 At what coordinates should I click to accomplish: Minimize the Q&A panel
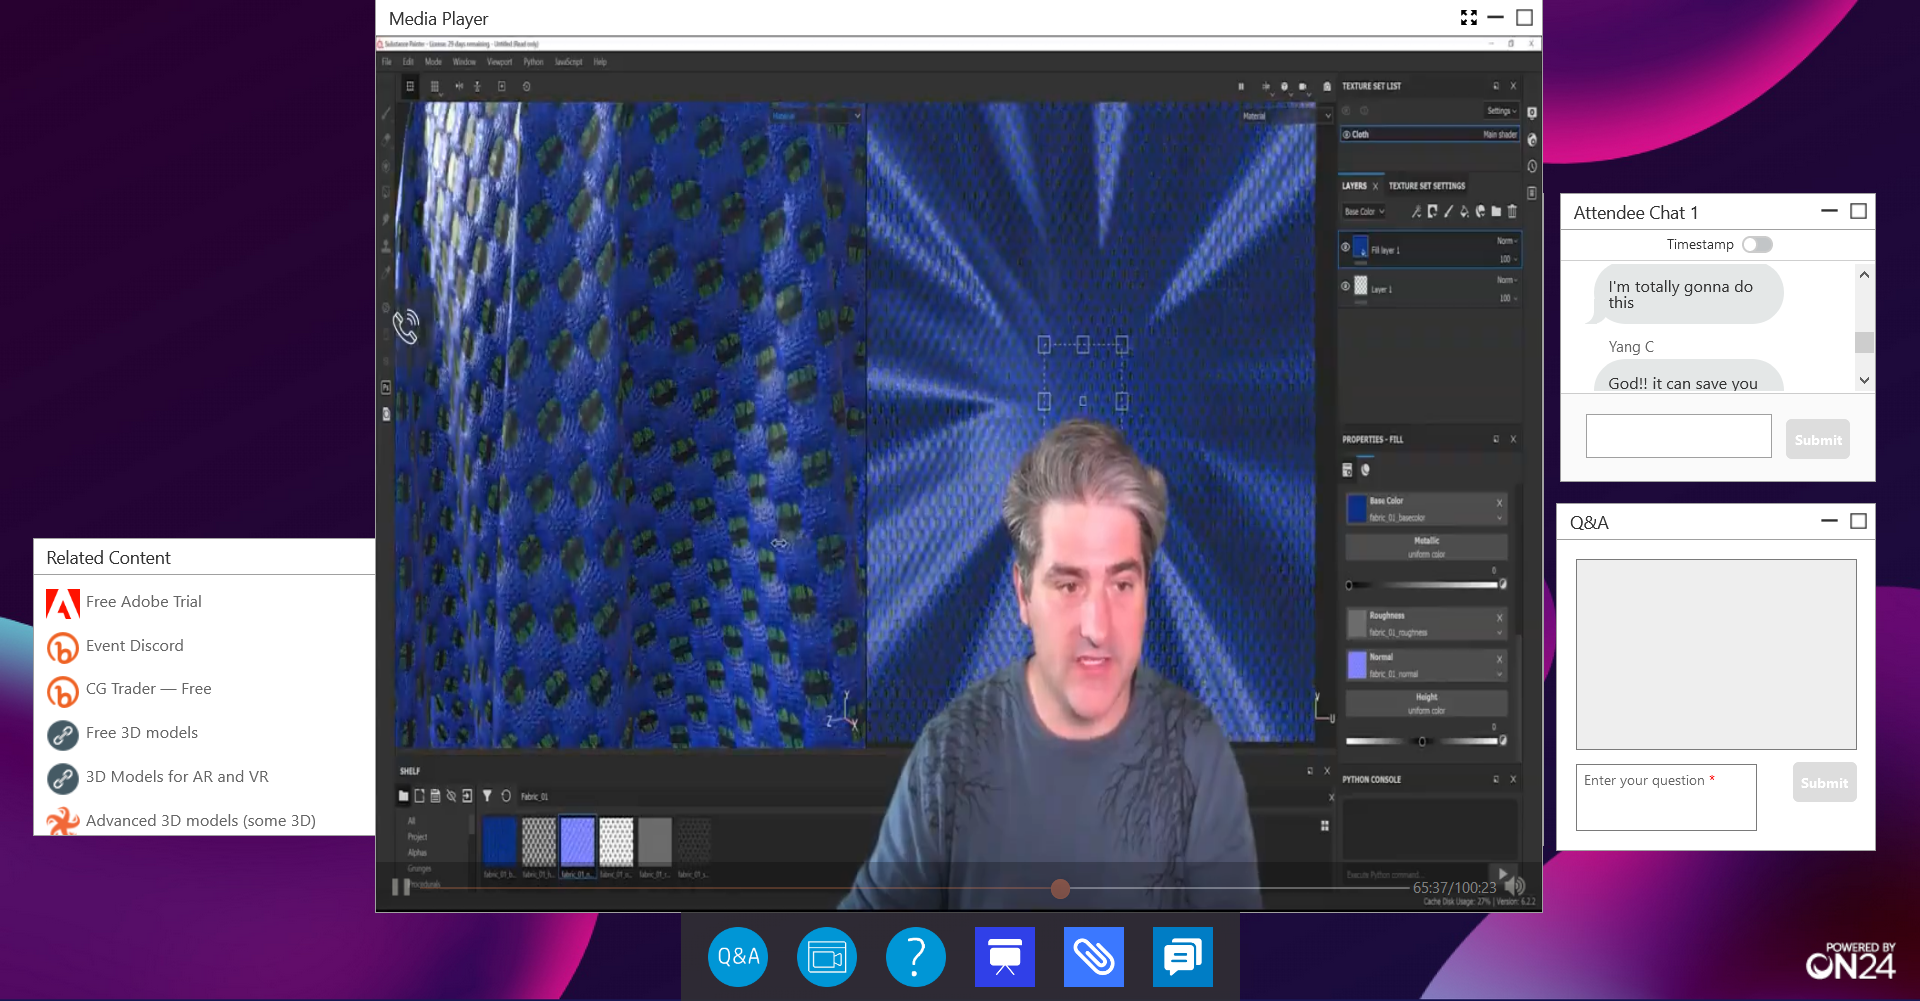[1829, 521]
